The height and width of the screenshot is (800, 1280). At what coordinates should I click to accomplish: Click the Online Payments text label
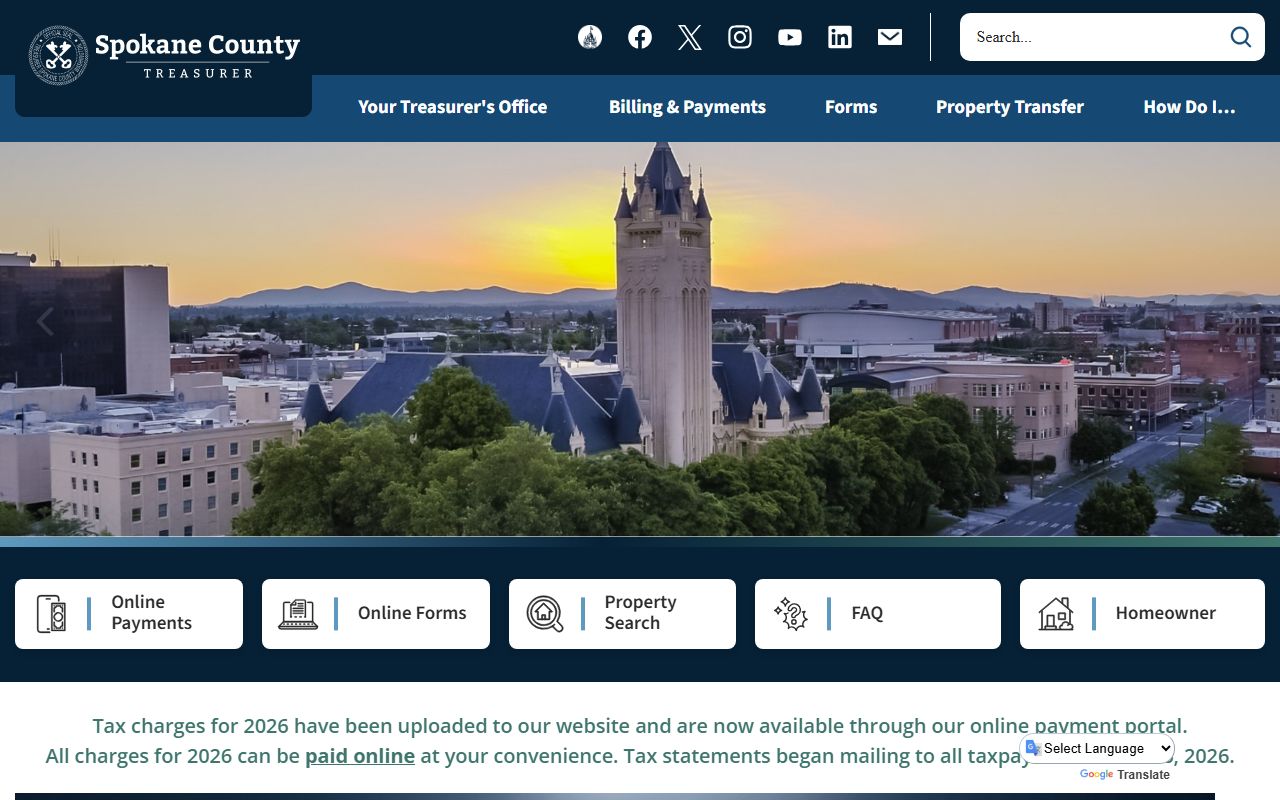pyautogui.click(x=151, y=612)
